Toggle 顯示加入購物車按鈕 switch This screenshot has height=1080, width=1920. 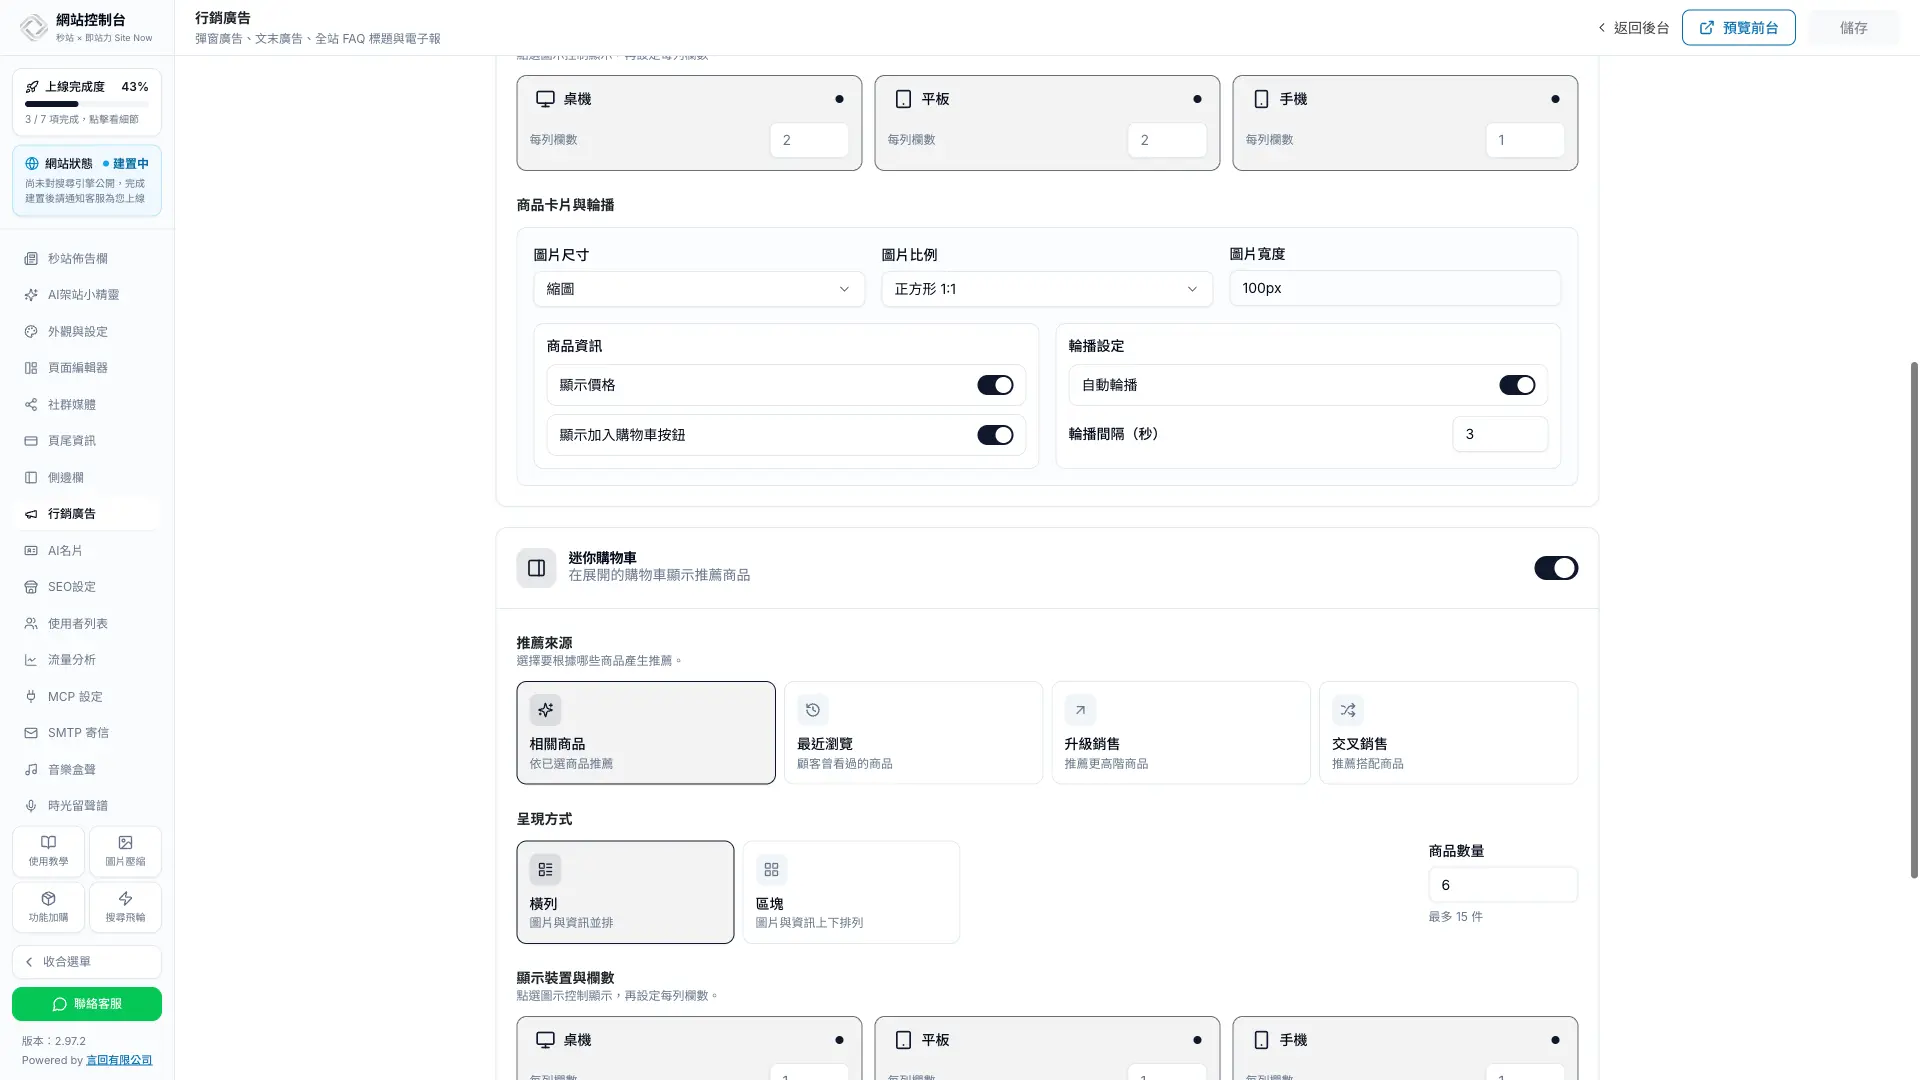(995, 435)
